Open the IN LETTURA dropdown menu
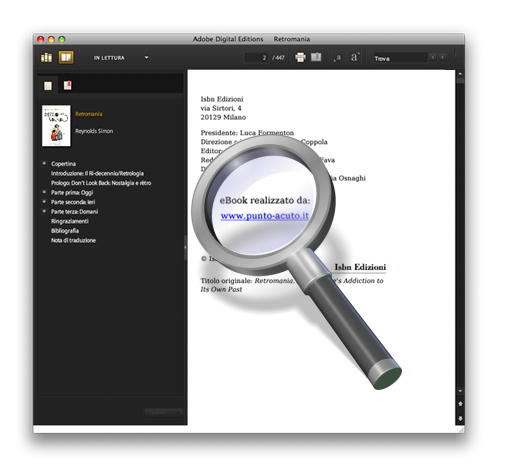 [x=121, y=58]
